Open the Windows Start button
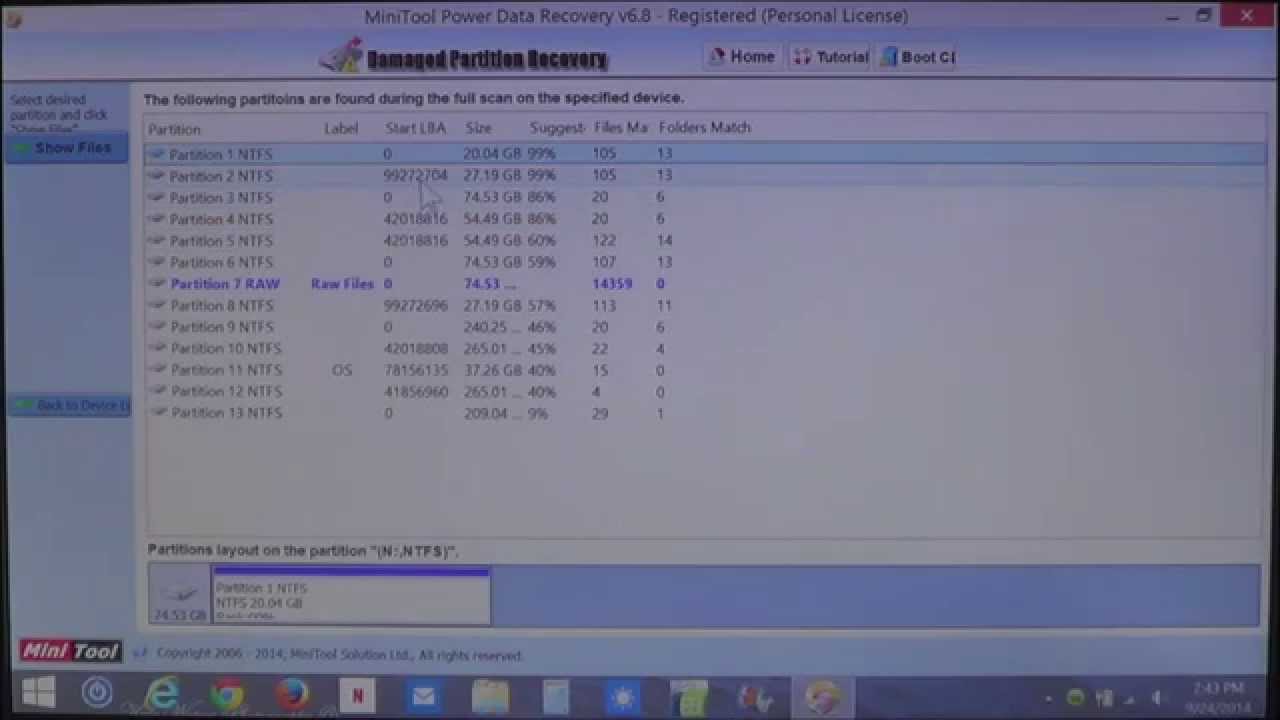The height and width of the screenshot is (720, 1280). (x=38, y=694)
